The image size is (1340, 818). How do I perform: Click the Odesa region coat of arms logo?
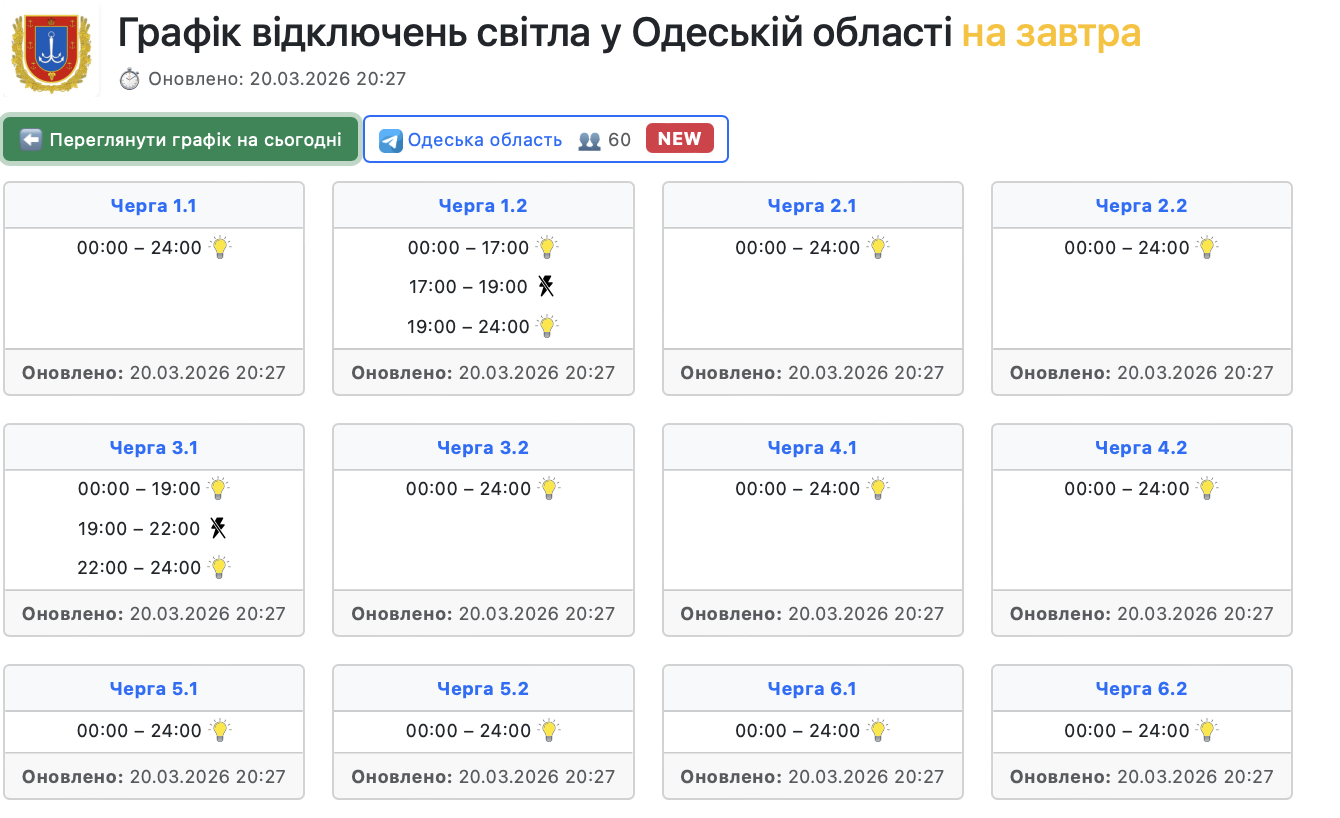tap(50, 50)
